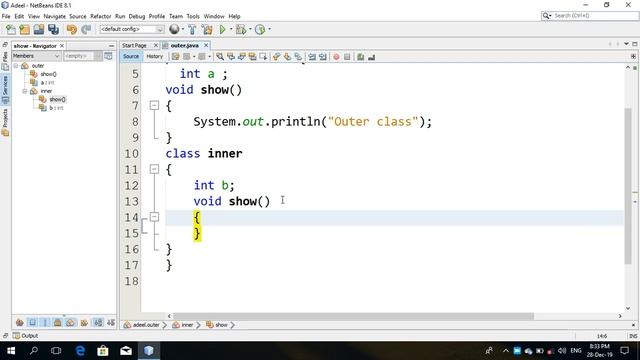Image resolution: width=640 pixels, height=360 pixels.
Task: Open the Members view dropdown in the Navigator
Action: coord(36,56)
